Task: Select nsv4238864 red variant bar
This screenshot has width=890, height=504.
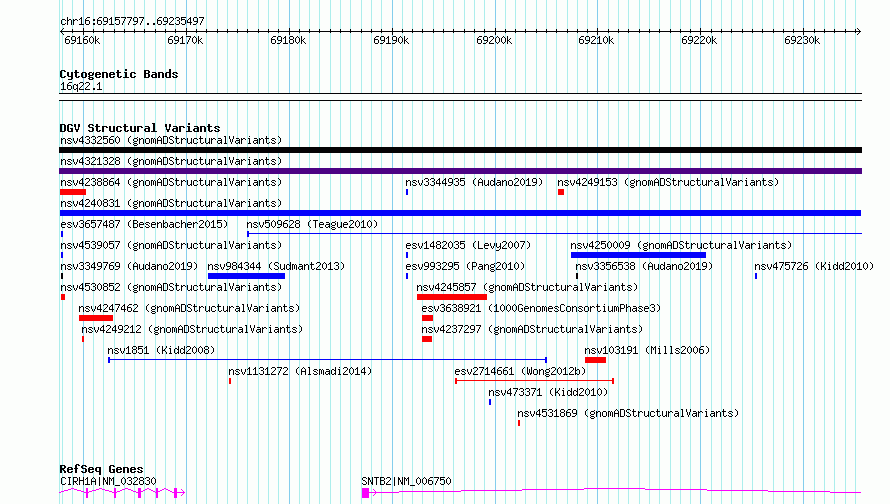Action: coord(73,192)
